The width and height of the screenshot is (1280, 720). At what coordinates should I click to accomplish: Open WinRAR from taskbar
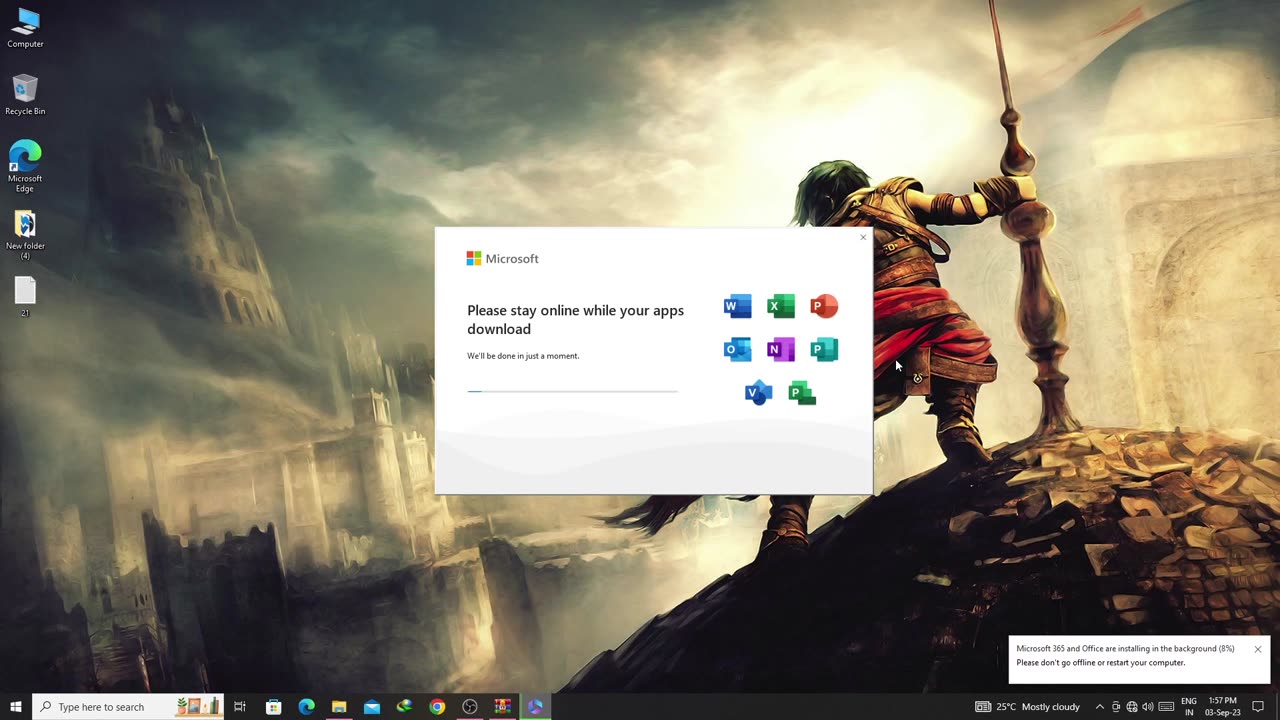pyautogui.click(x=503, y=707)
